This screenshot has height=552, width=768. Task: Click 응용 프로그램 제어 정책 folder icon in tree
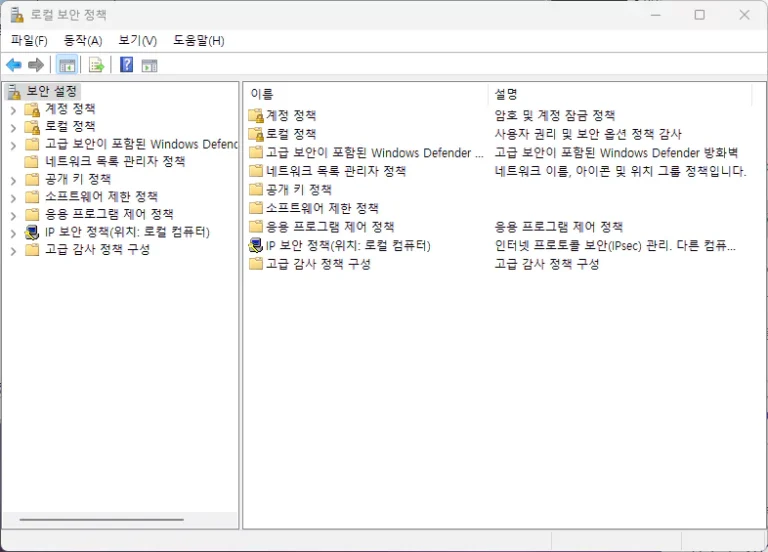click(32, 214)
